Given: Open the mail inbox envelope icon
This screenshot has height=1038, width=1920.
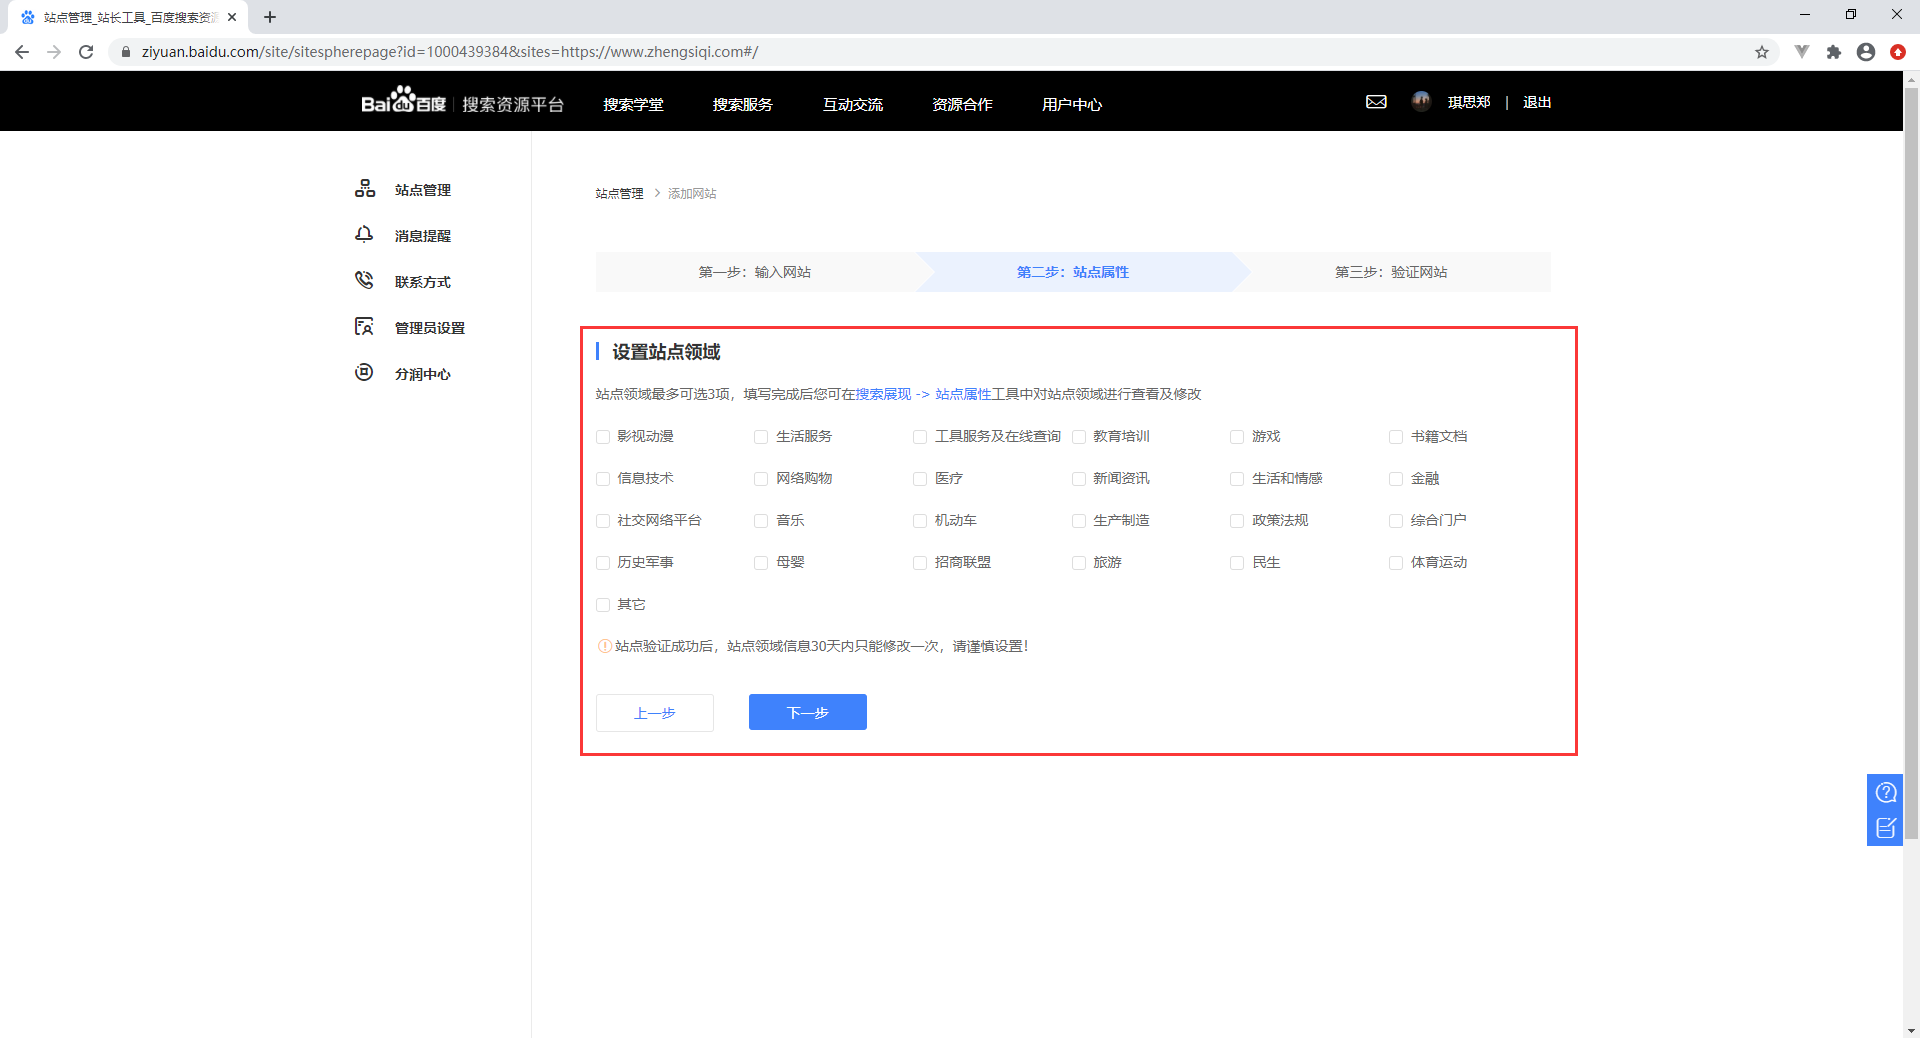Looking at the screenshot, I should click(x=1376, y=102).
